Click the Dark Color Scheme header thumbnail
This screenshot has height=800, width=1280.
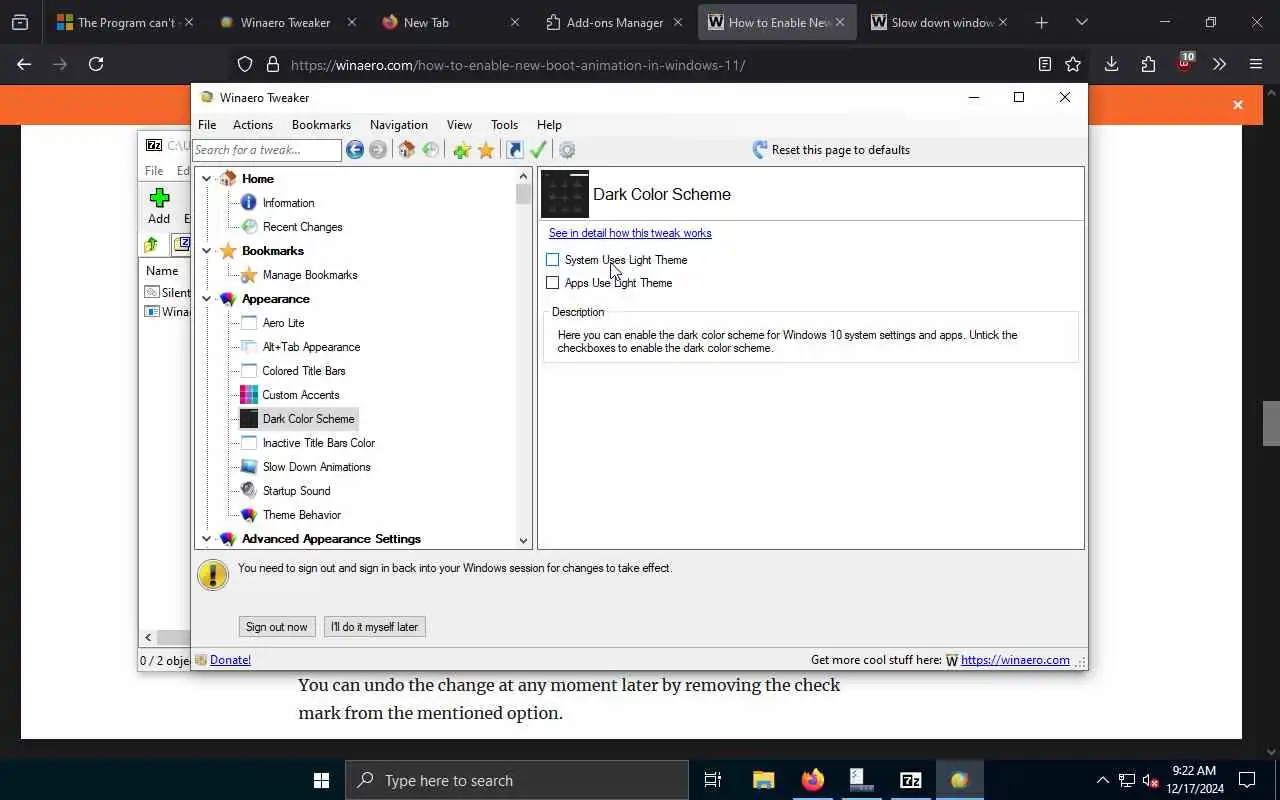(x=565, y=194)
